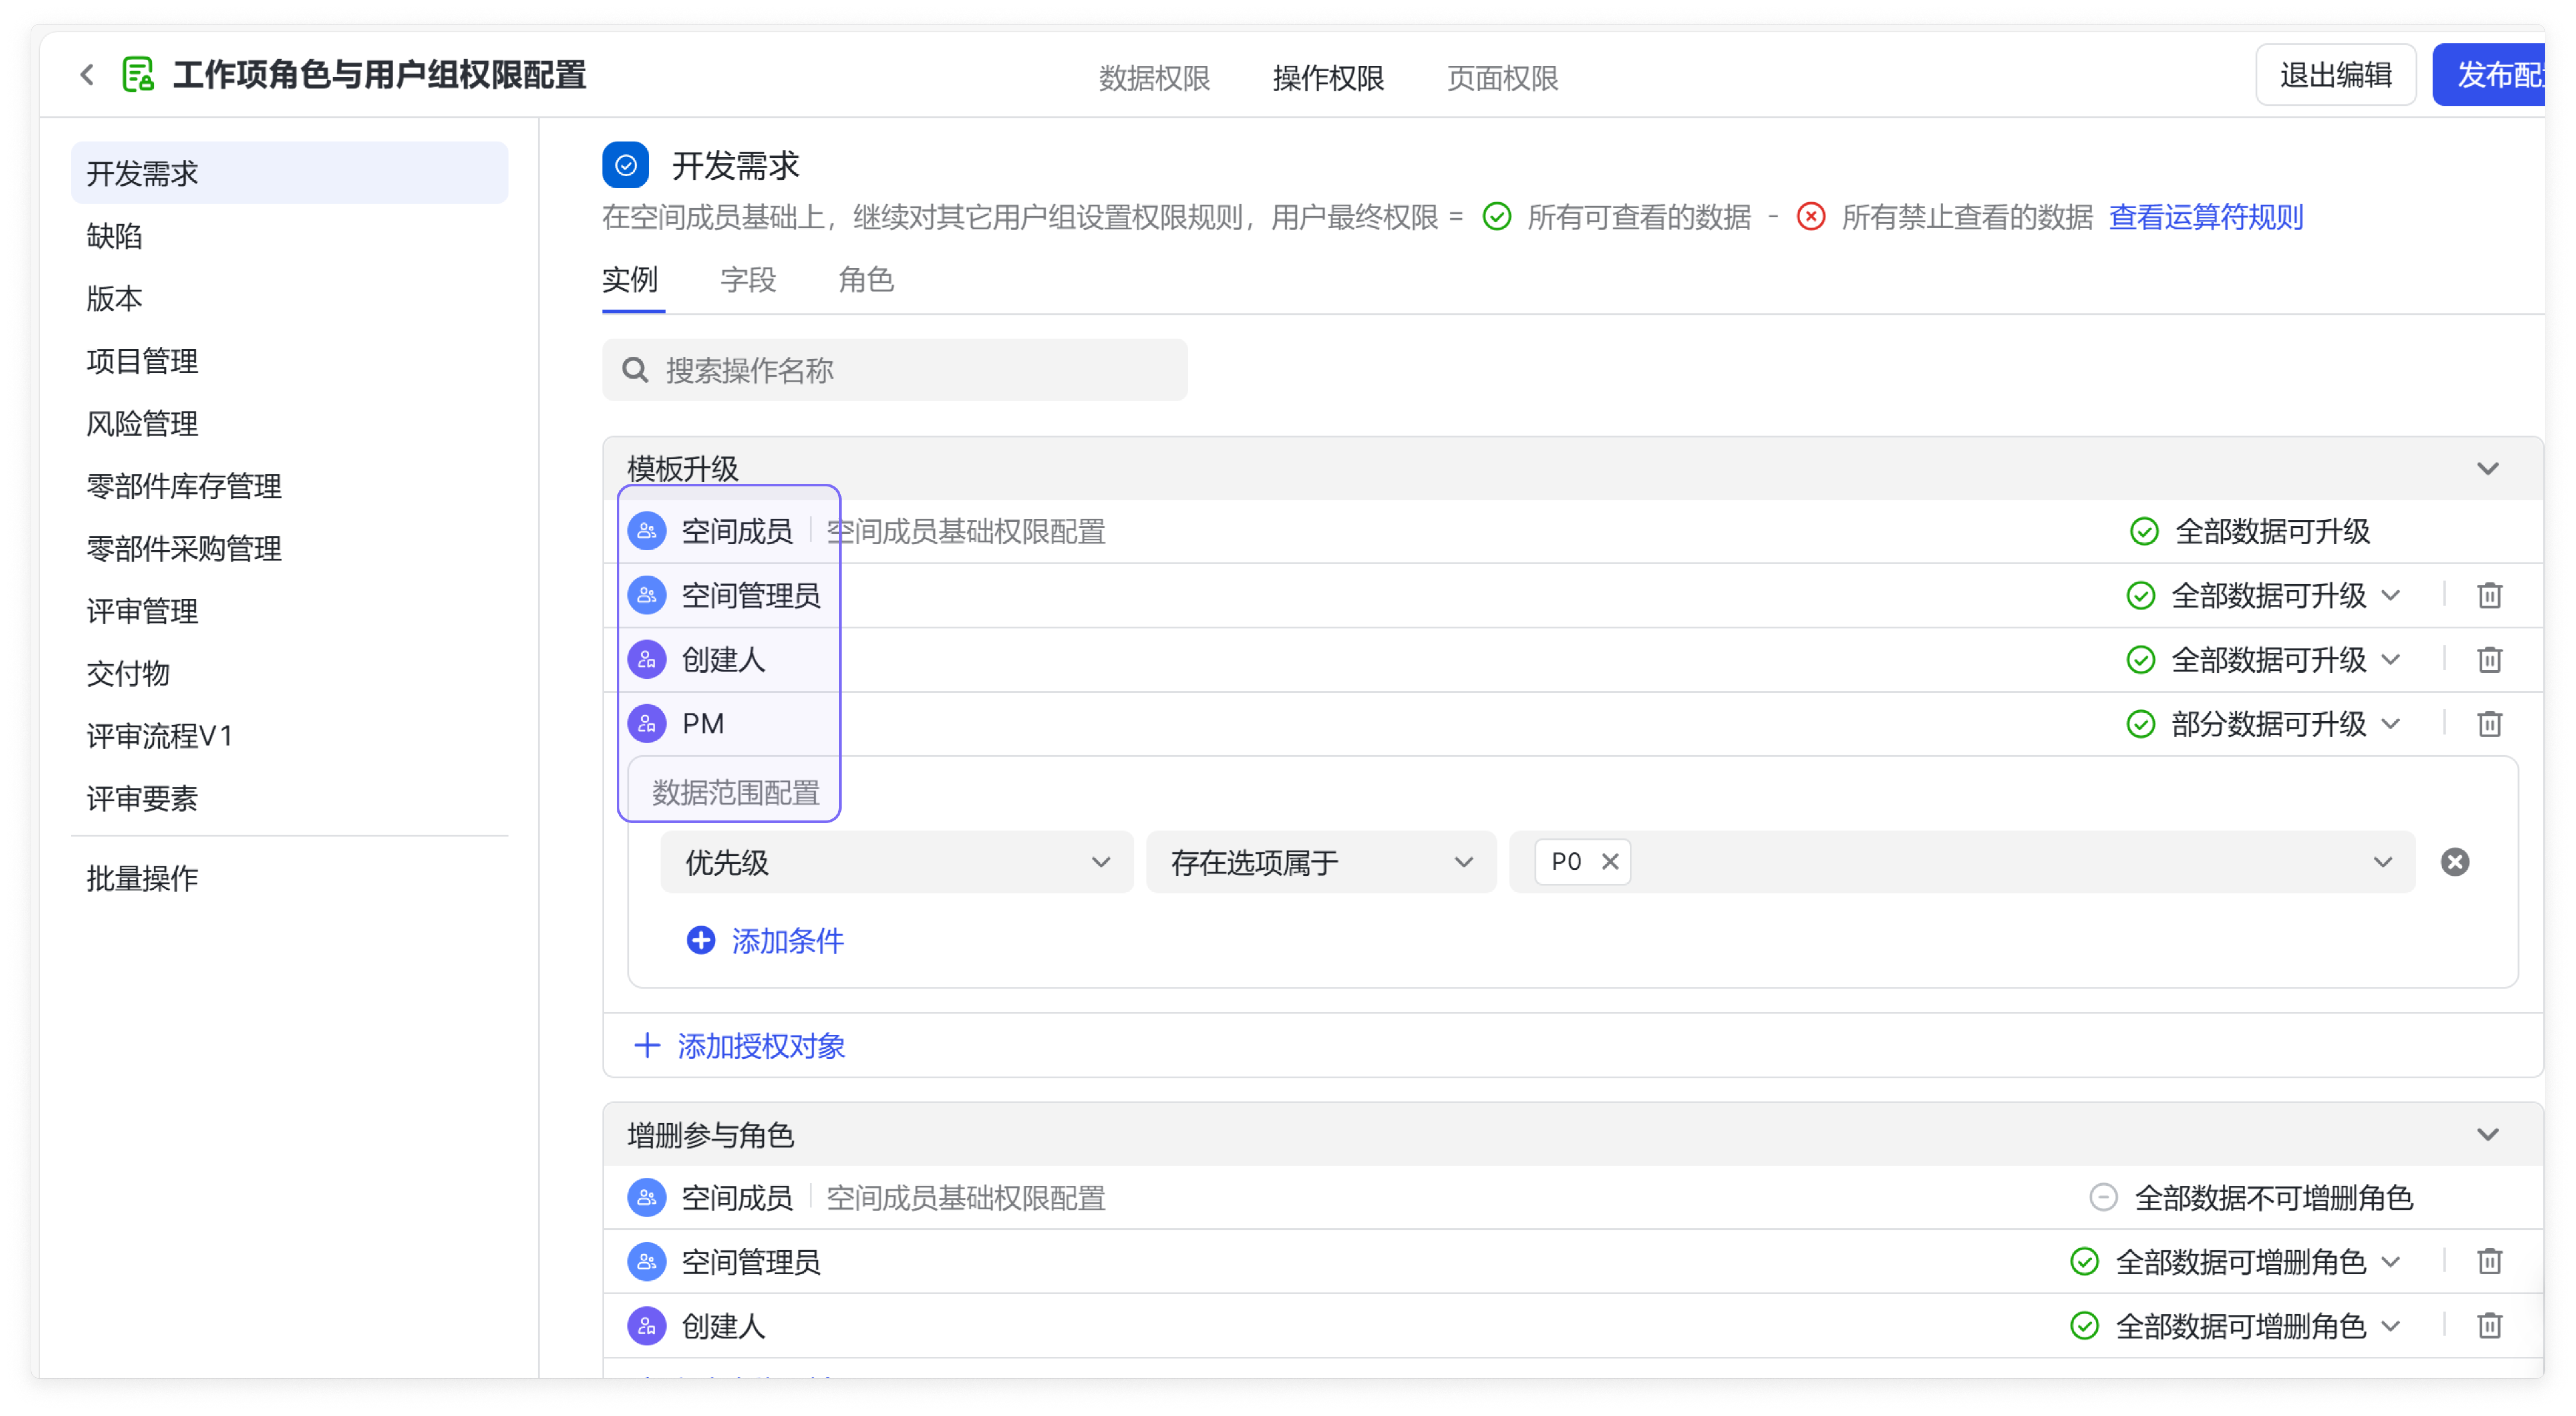Collapse the 模板升级 section

(x=2488, y=468)
